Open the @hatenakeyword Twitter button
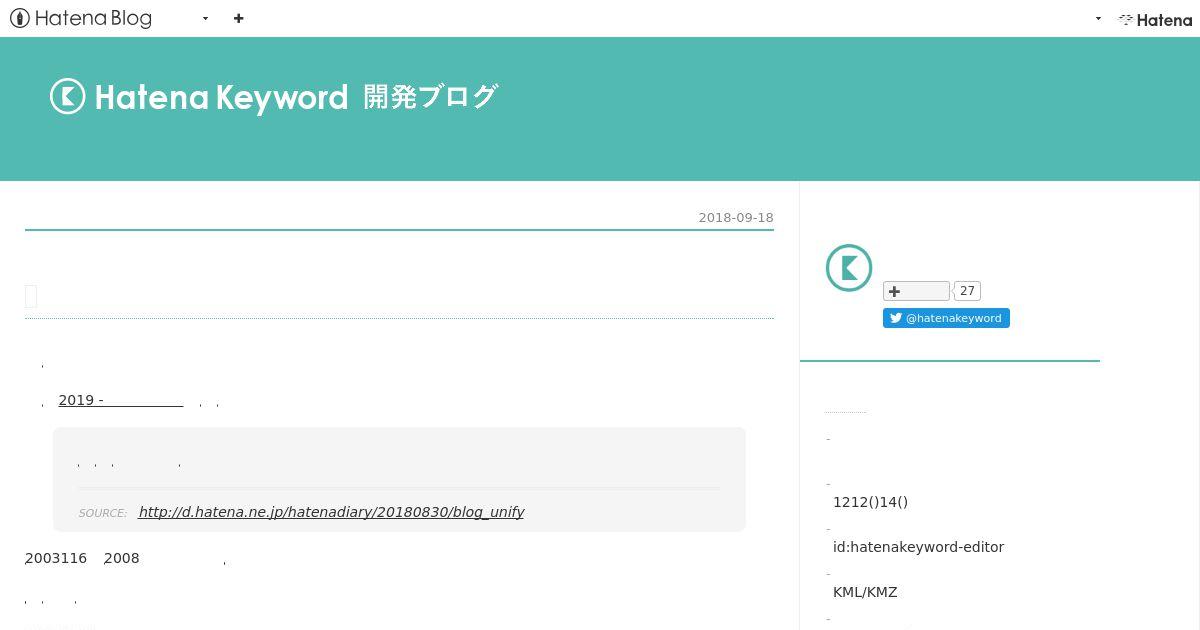 coord(946,318)
